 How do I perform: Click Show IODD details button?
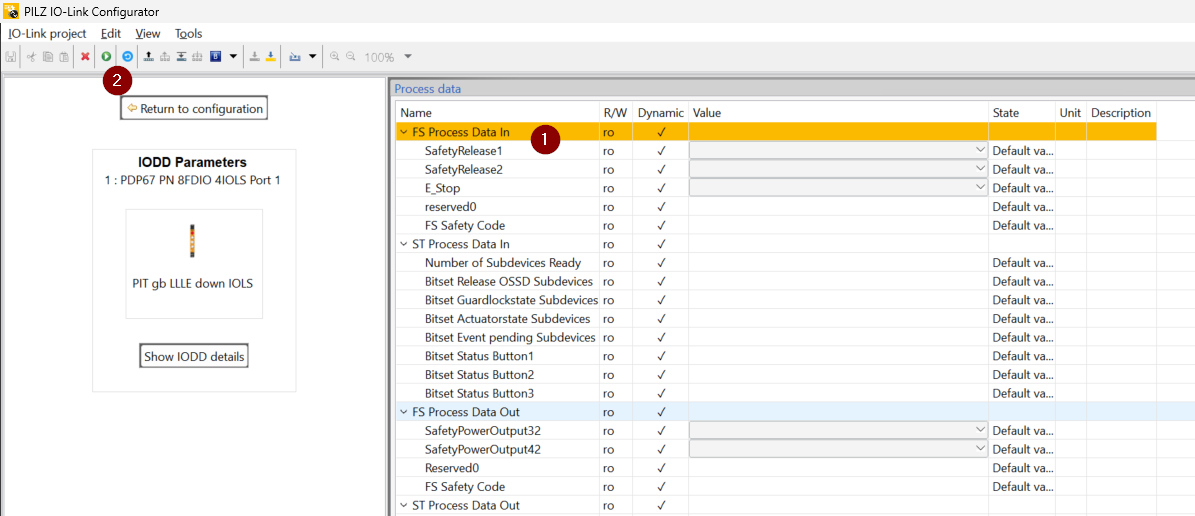point(194,356)
